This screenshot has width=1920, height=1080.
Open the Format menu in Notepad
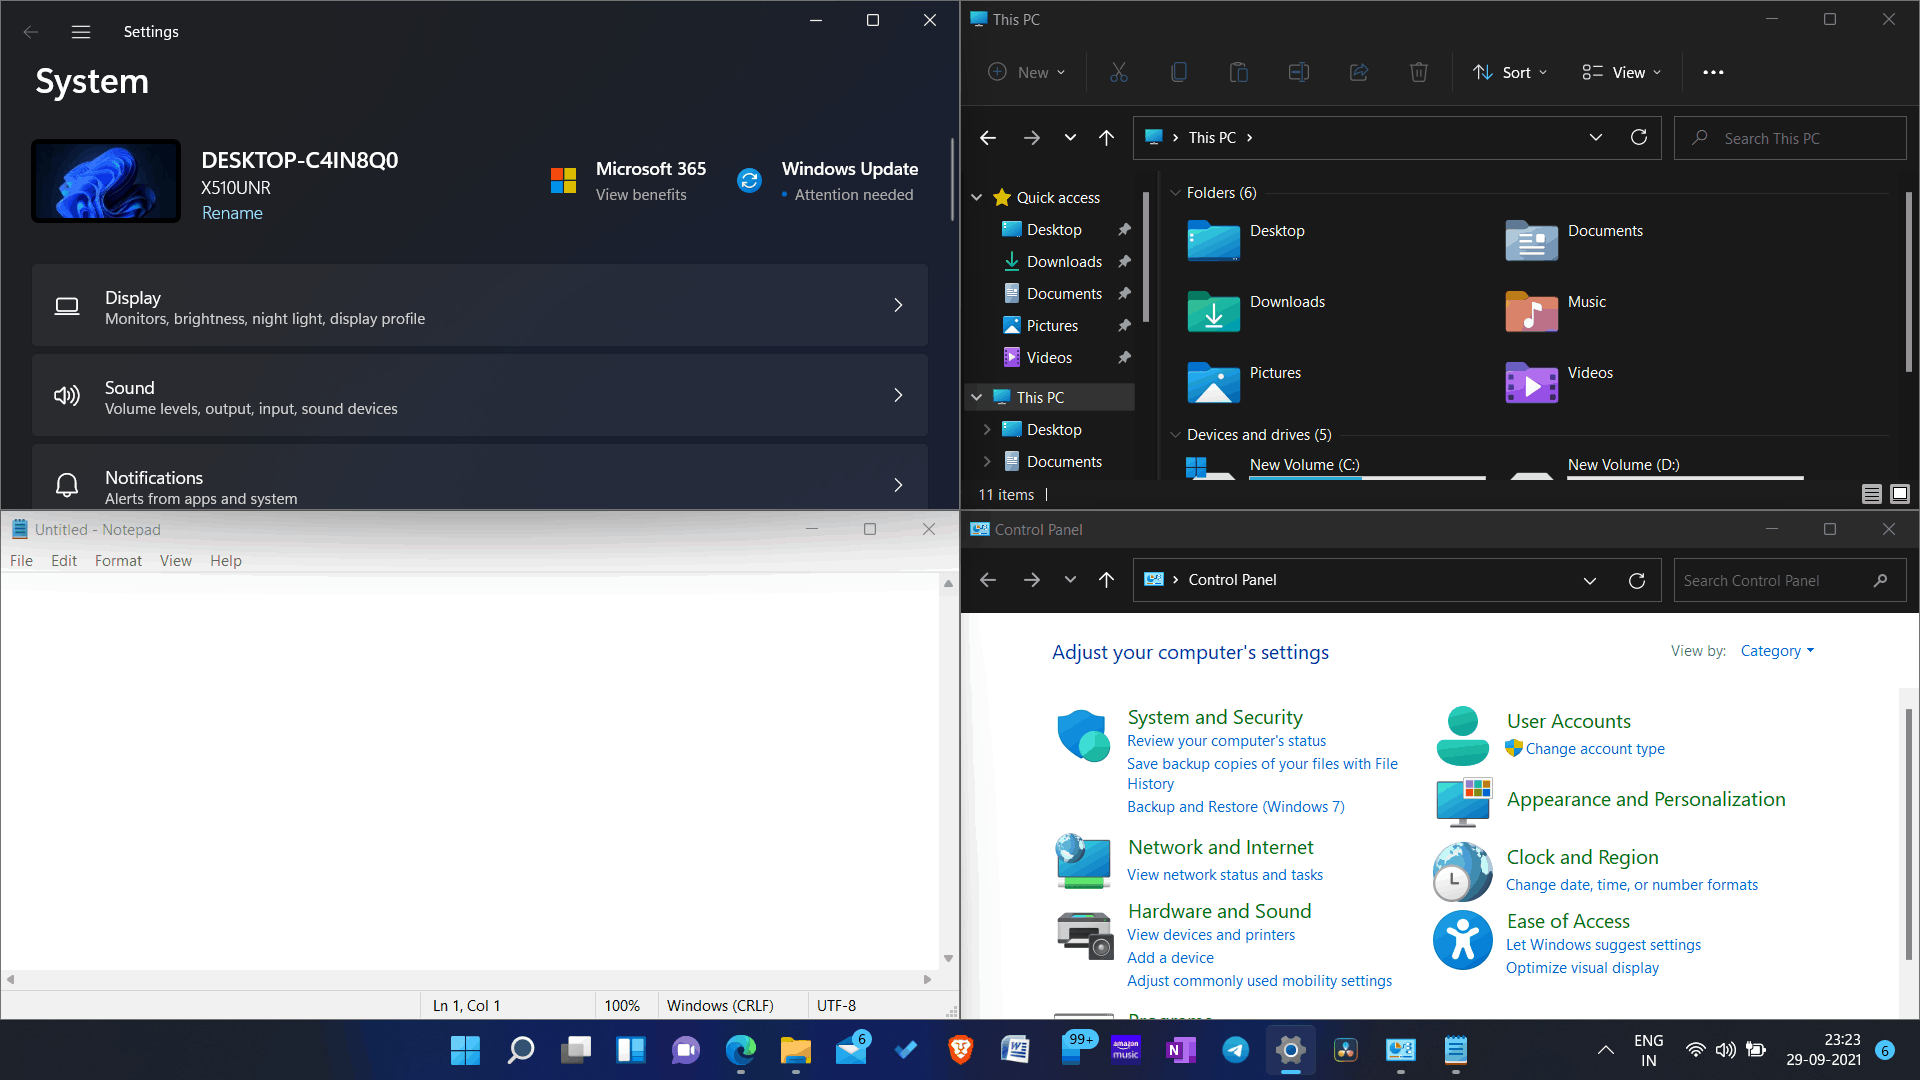click(118, 561)
